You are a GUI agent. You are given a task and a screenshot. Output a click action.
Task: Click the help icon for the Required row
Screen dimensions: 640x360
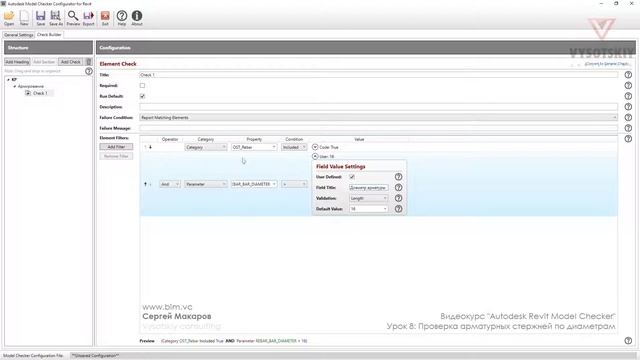[x=628, y=85]
